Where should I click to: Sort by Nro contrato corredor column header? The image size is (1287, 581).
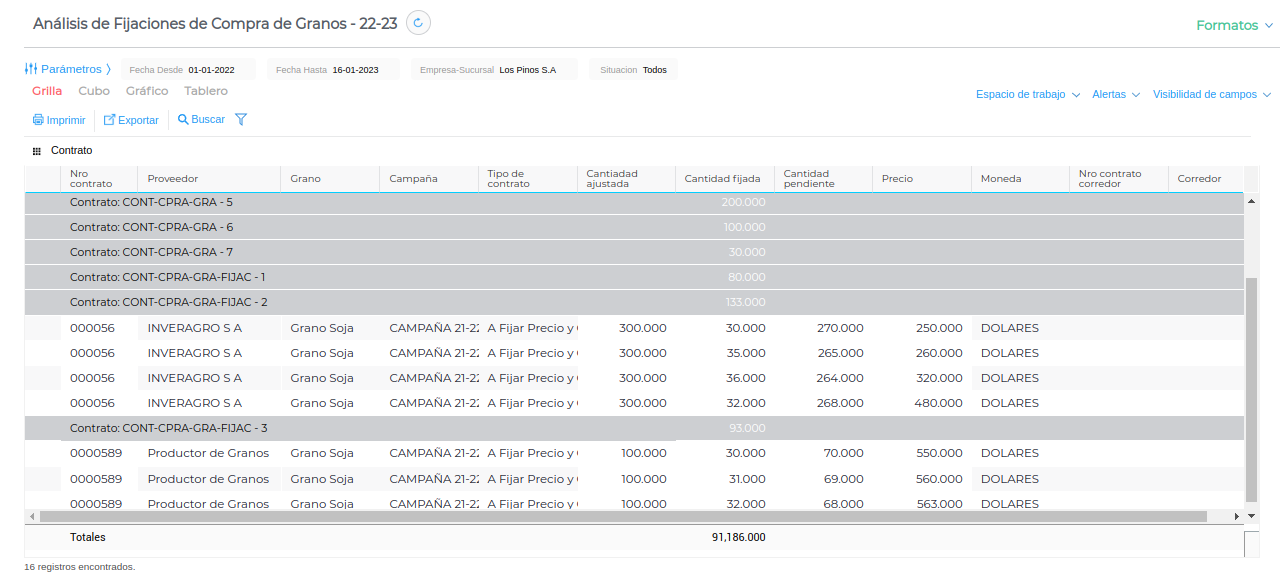click(1119, 179)
